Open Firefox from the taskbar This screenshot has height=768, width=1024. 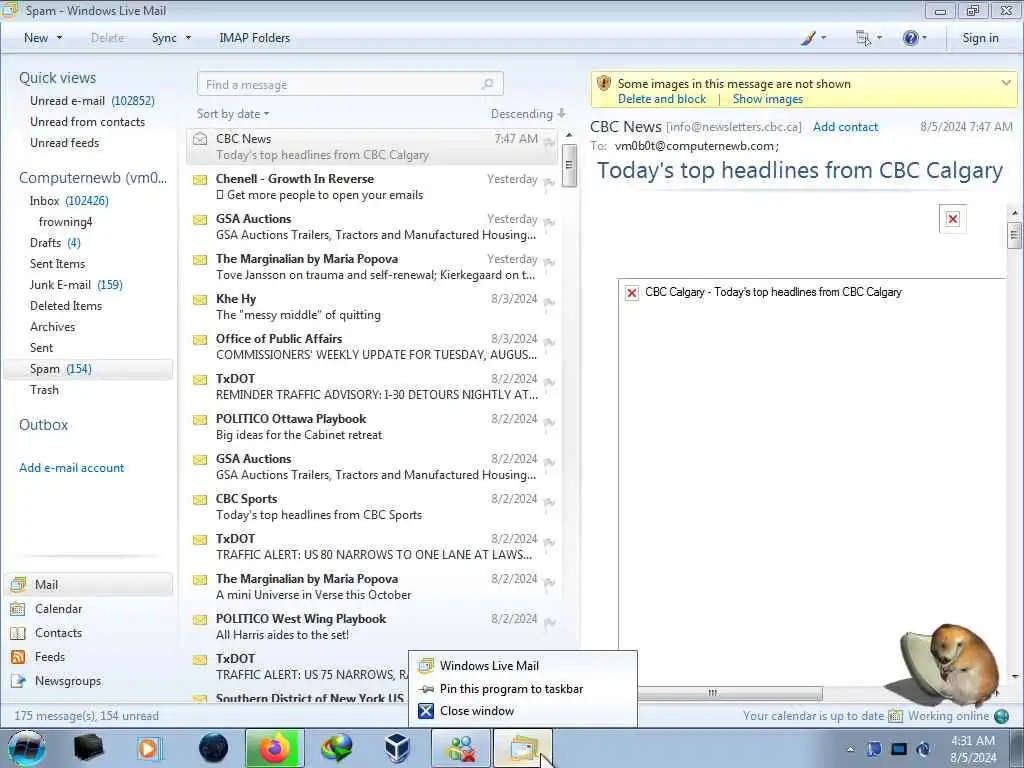pos(274,748)
